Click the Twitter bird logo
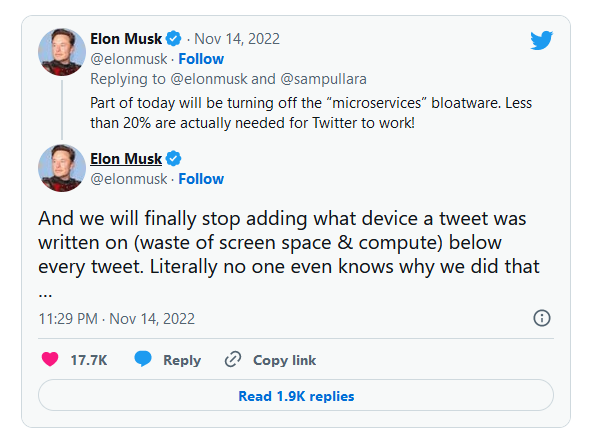 541,40
